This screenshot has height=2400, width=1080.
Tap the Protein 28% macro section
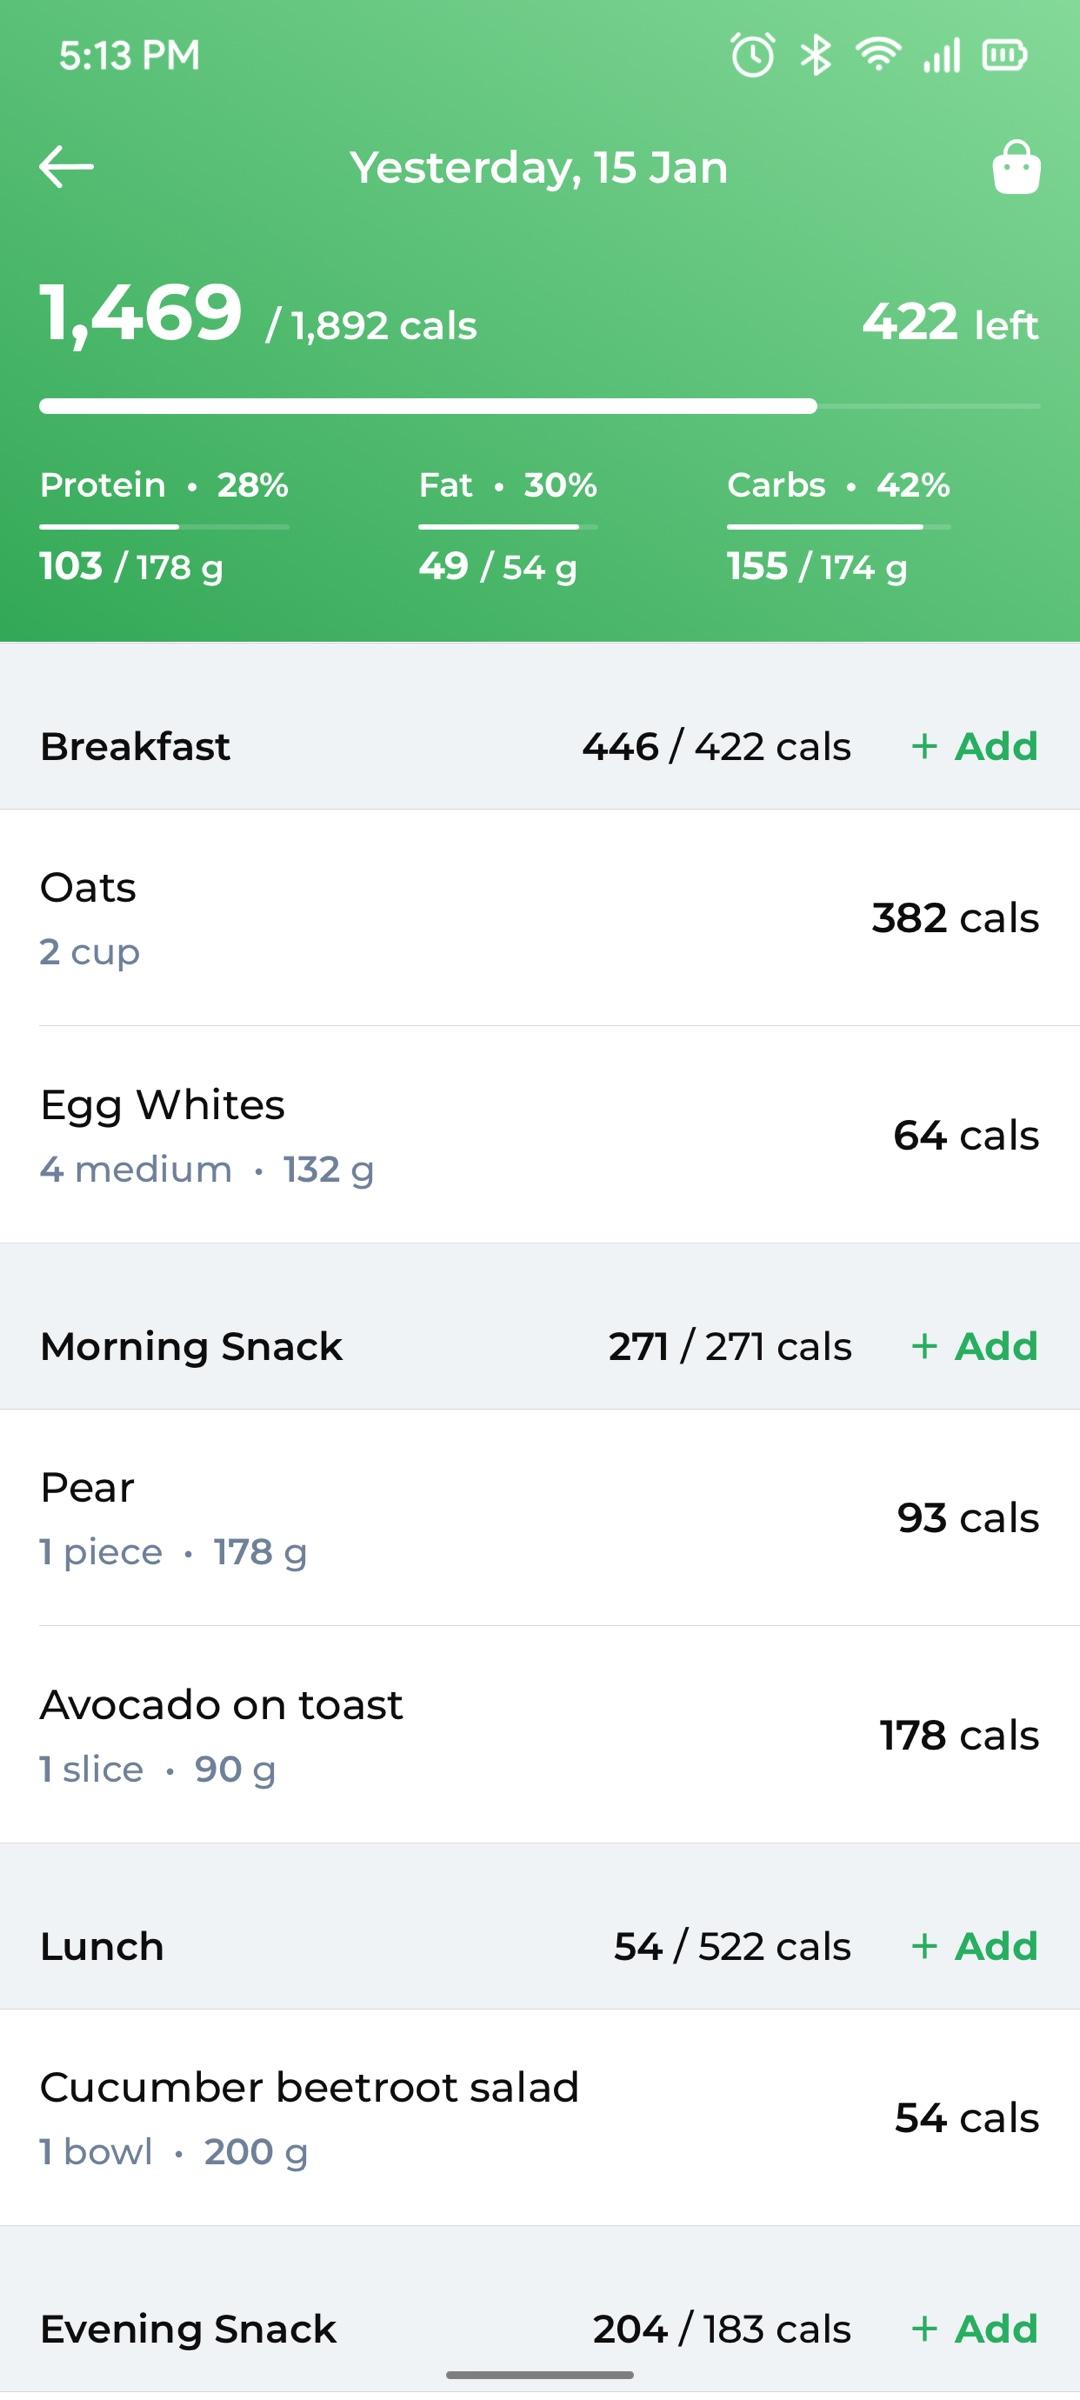coord(164,526)
